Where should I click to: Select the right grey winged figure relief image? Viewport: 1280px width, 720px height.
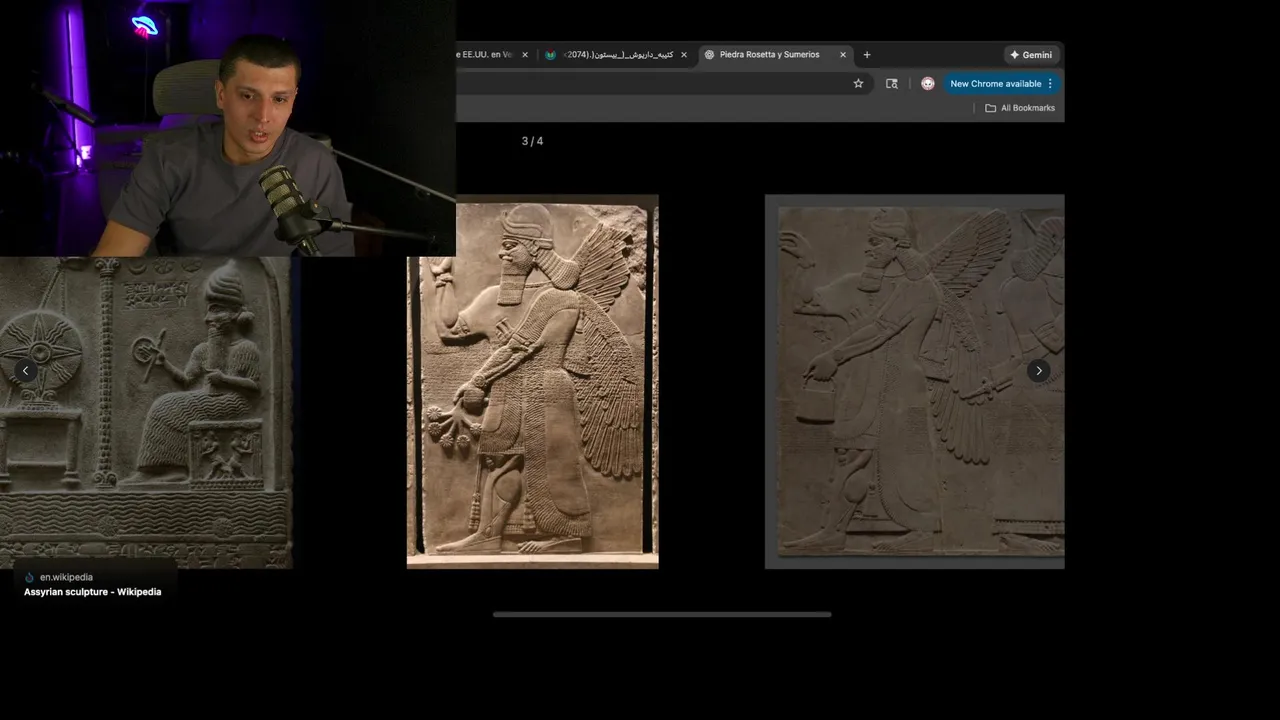(x=914, y=382)
